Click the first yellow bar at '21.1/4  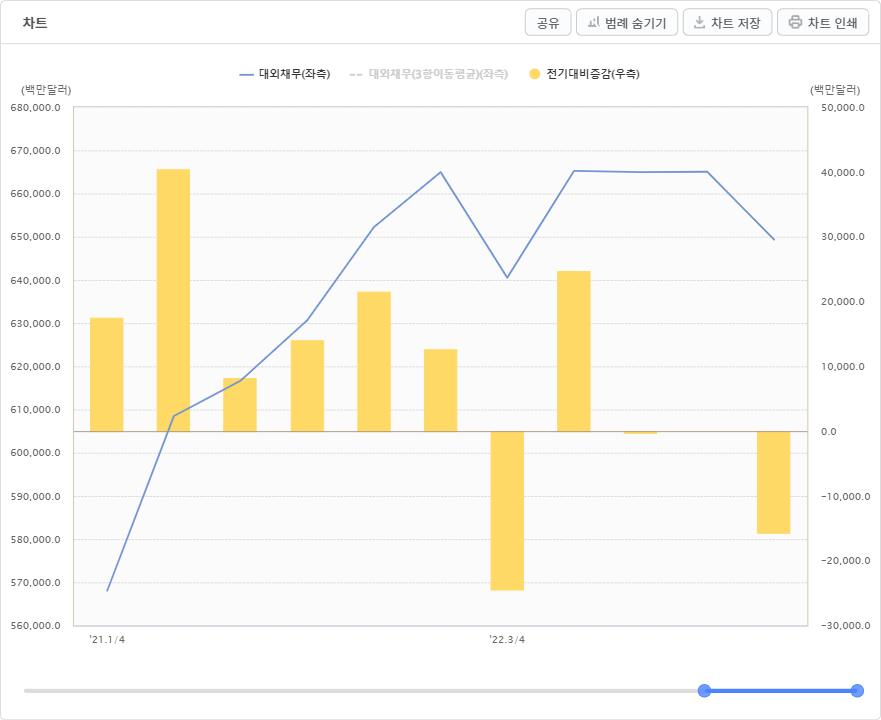(x=107, y=375)
